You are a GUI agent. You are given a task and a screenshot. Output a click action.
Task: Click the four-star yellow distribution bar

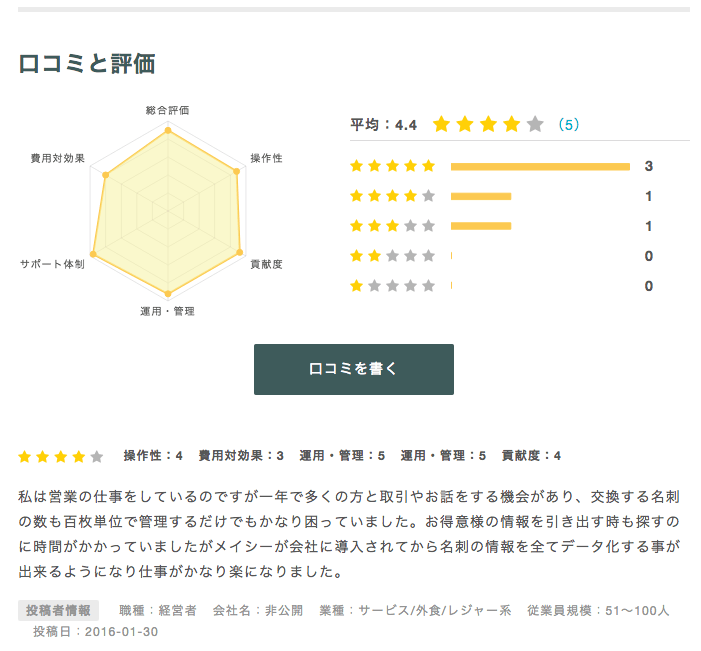[481, 196]
